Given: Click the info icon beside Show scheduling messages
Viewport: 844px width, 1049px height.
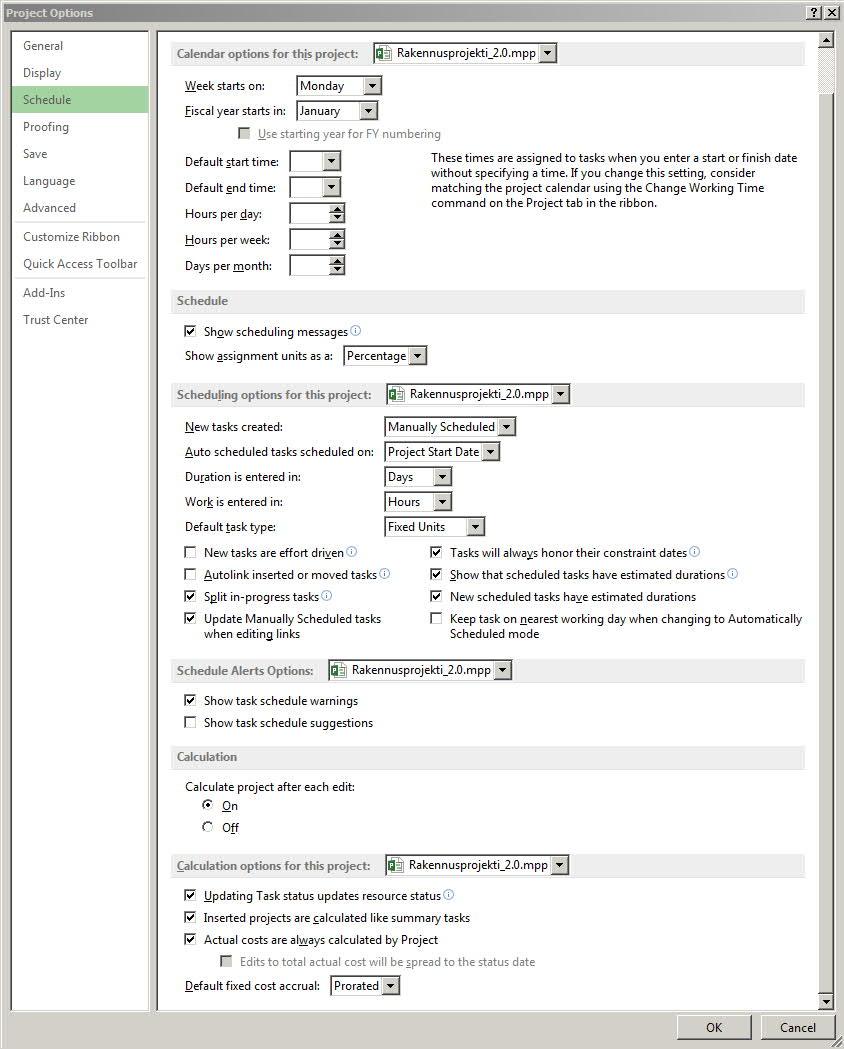Looking at the screenshot, I should pyautogui.click(x=356, y=330).
